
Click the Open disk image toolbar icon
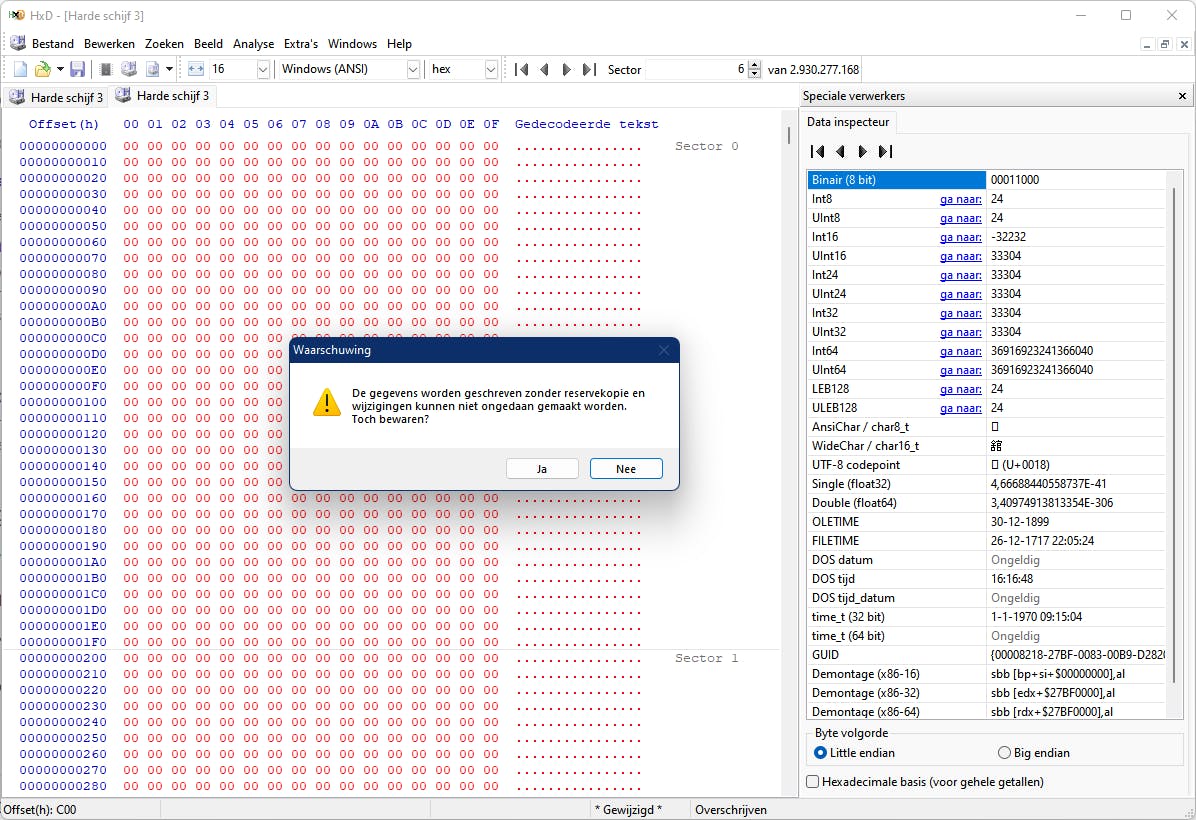pos(153,69)
